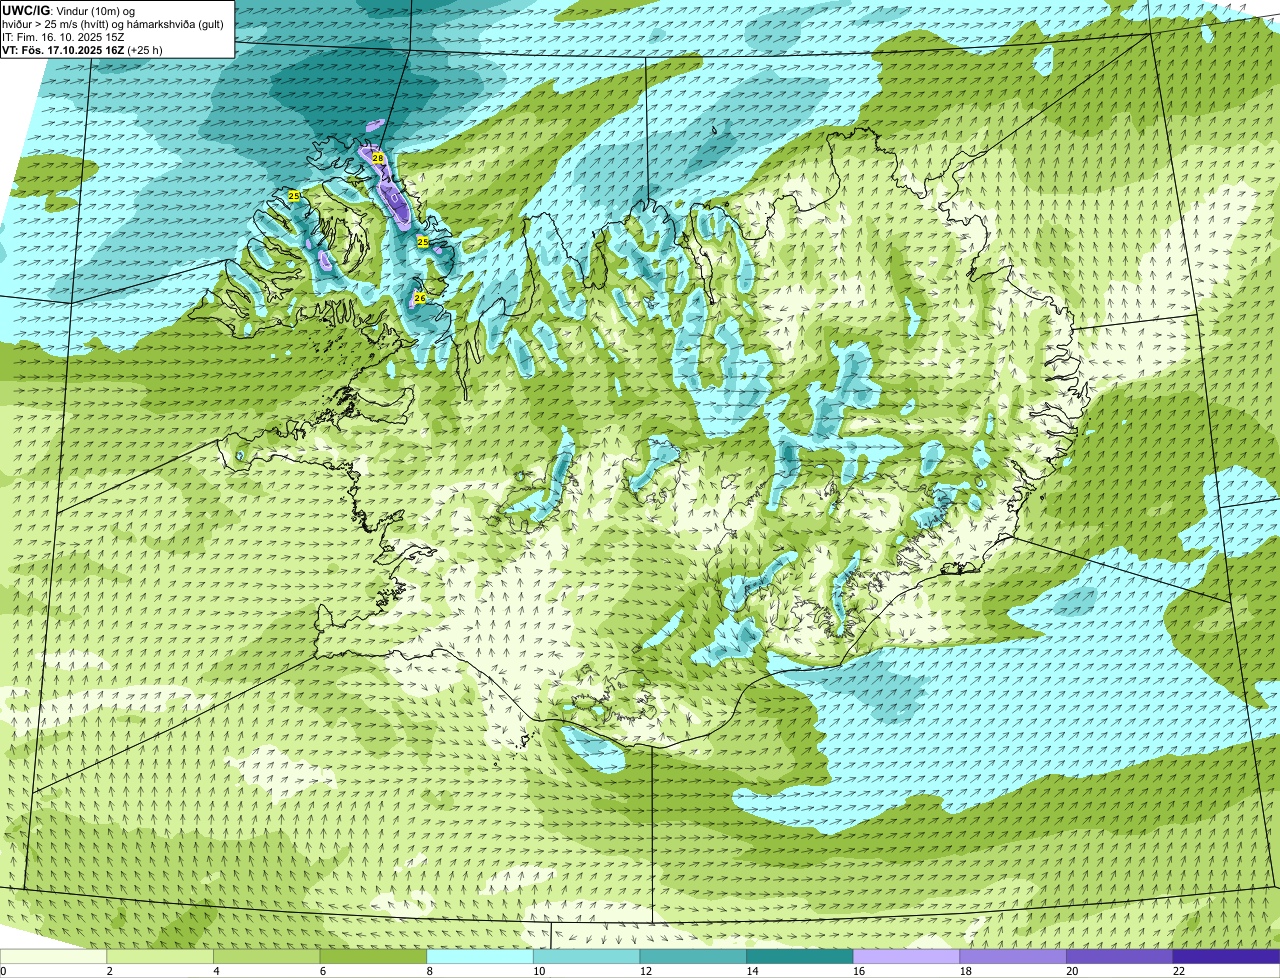This screenshot has height=978, width=1280.
Task: Click the color scale tick label 18
Action: (966, 970)
